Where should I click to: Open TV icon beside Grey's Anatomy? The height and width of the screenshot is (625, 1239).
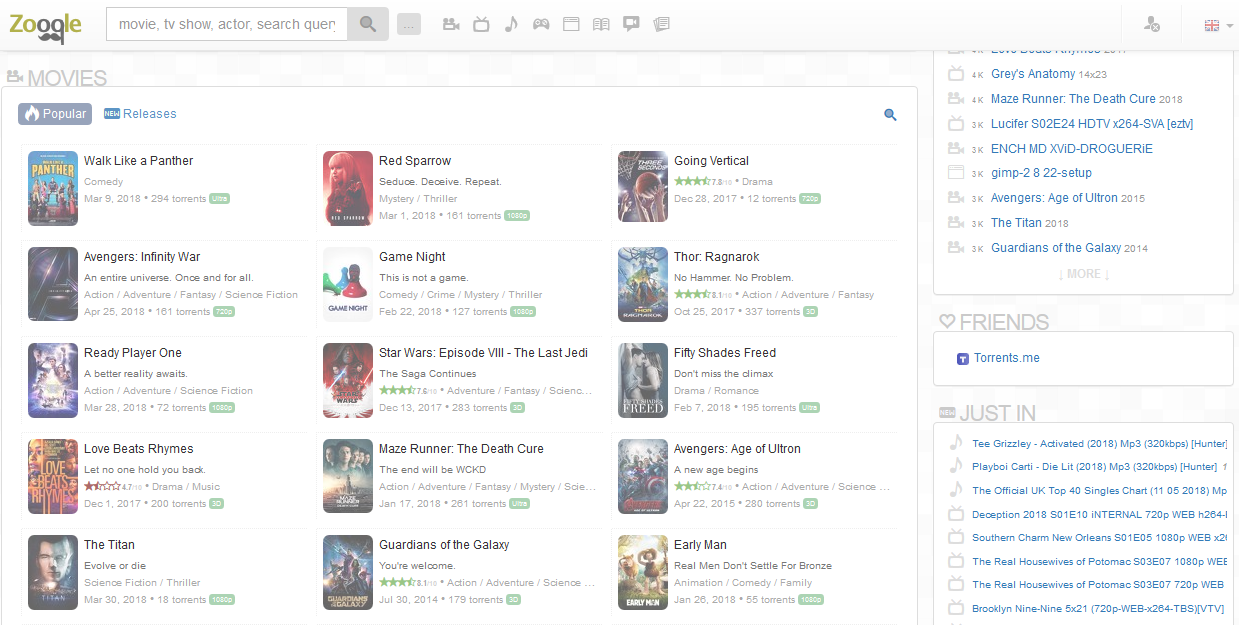coord(955,74)
